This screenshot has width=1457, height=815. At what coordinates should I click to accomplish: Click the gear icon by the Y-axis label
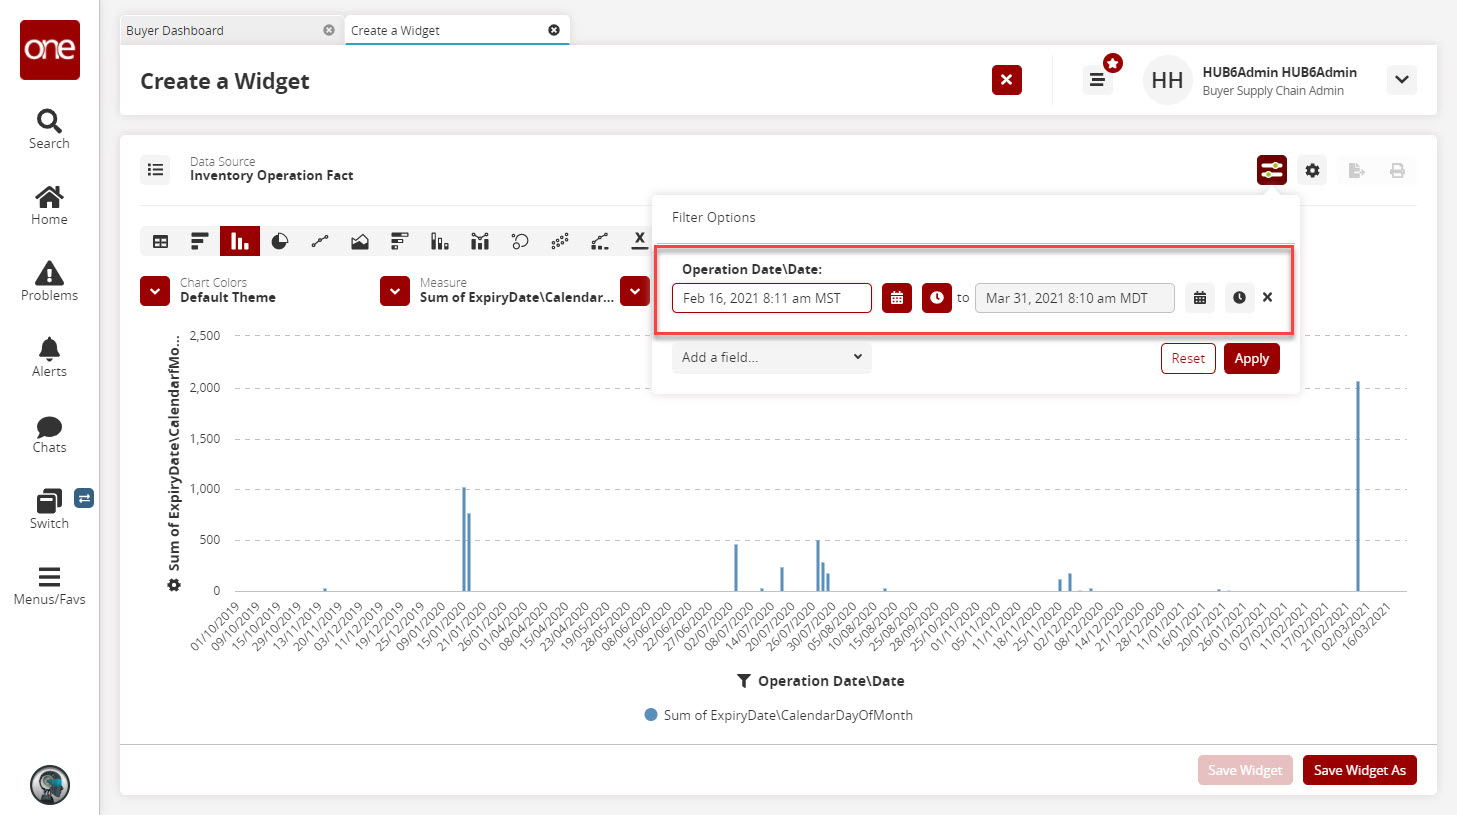174,585
